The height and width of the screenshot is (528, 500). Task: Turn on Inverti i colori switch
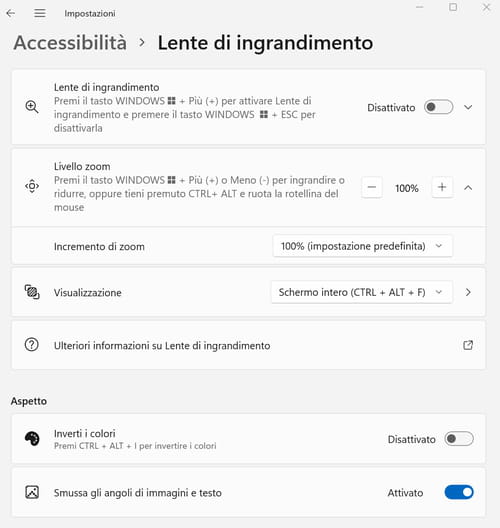click(x=459, y=439)
